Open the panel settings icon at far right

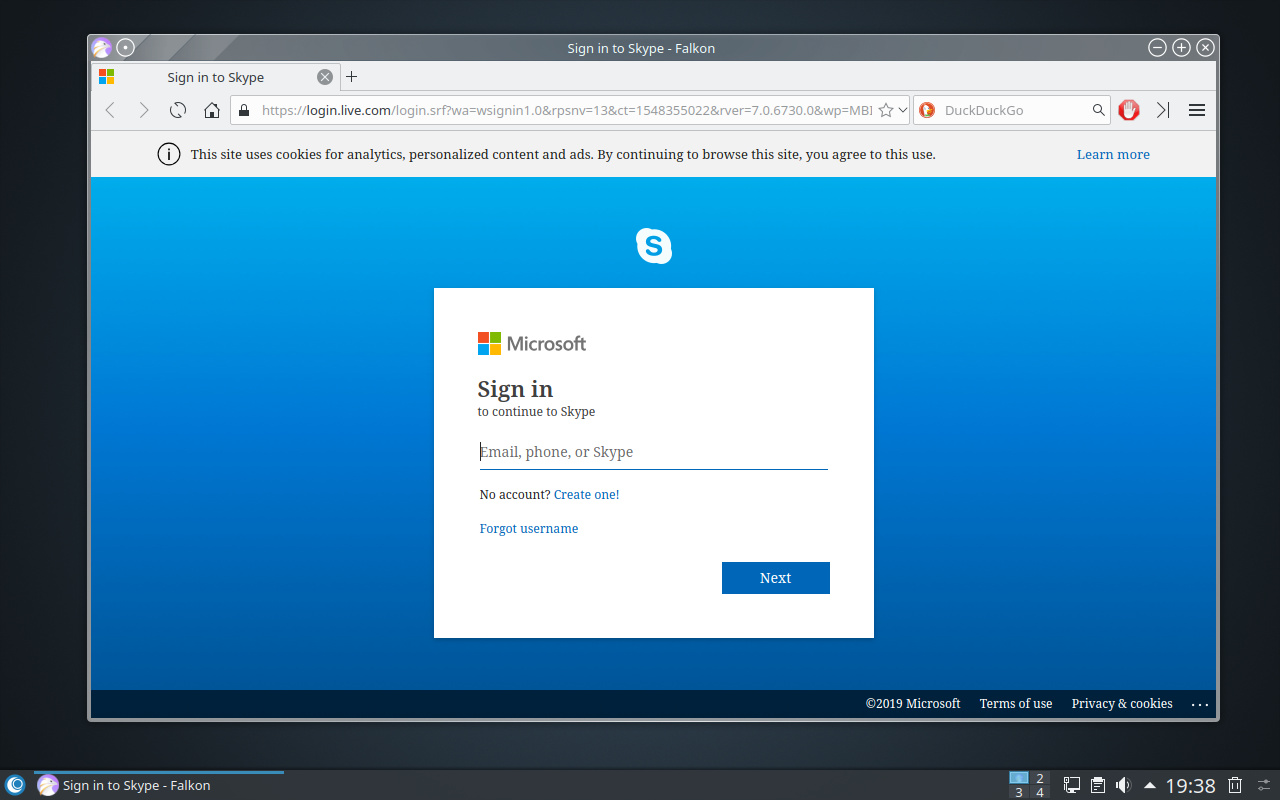tap(1265, 785)
